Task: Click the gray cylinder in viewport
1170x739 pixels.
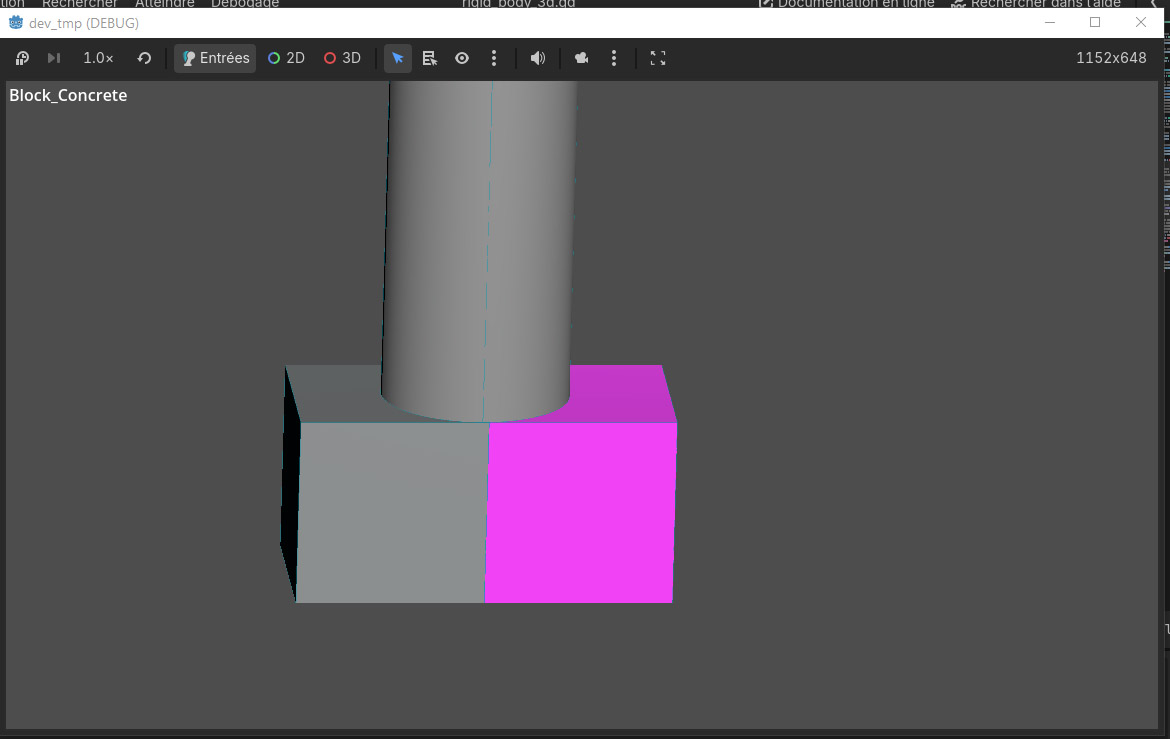Action: click(x=480, y=250)
